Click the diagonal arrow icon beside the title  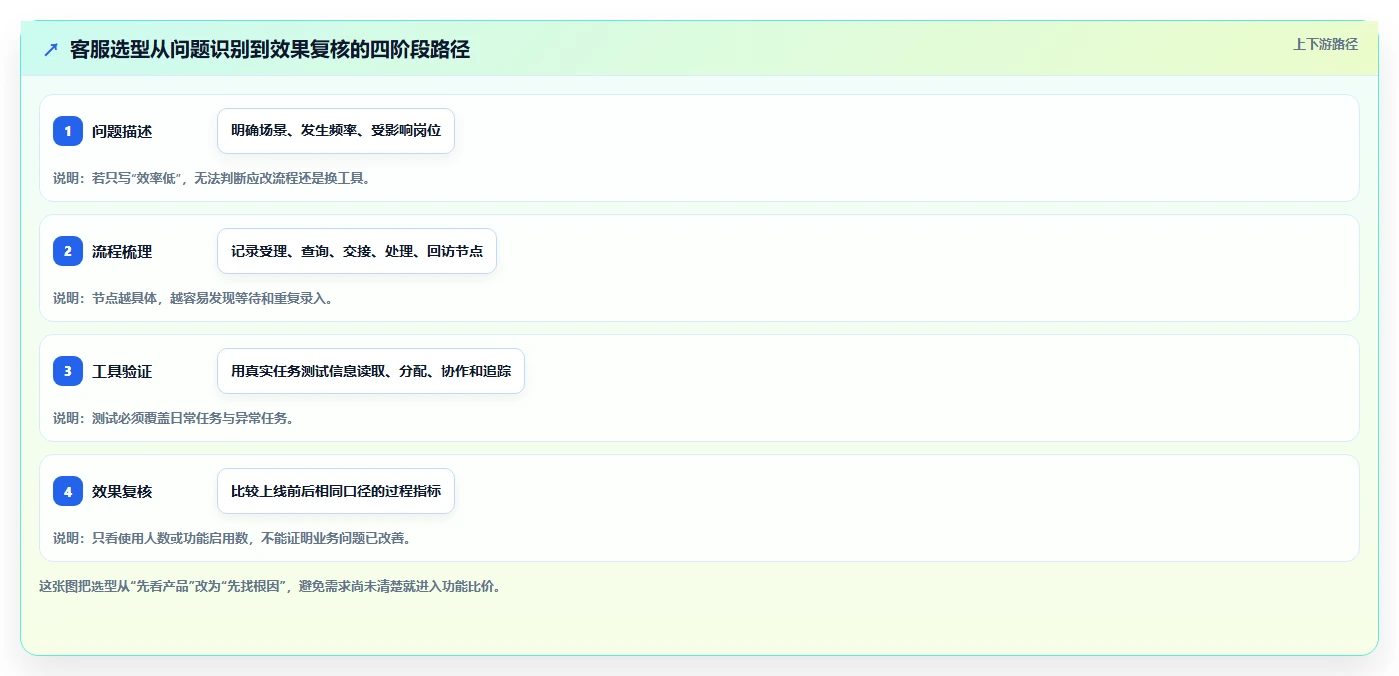[51, 49]
